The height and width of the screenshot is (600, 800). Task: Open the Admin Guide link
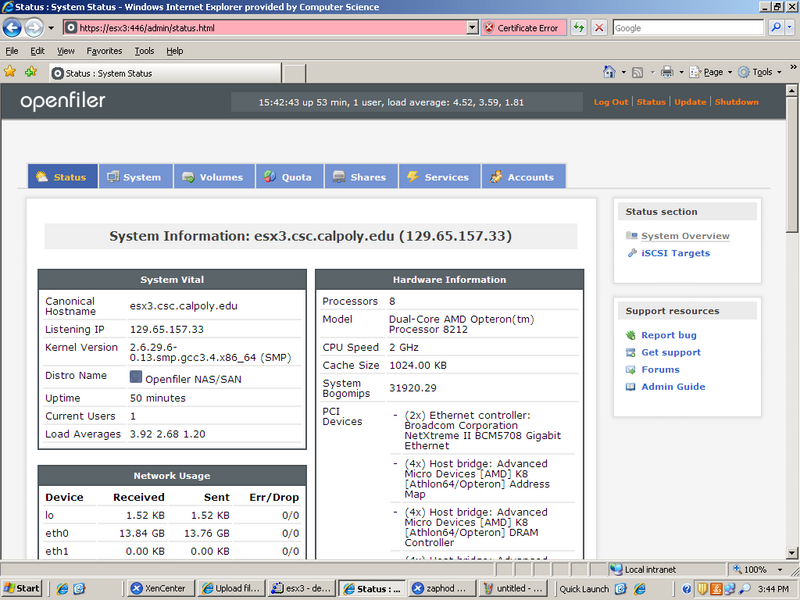[673, 387]
